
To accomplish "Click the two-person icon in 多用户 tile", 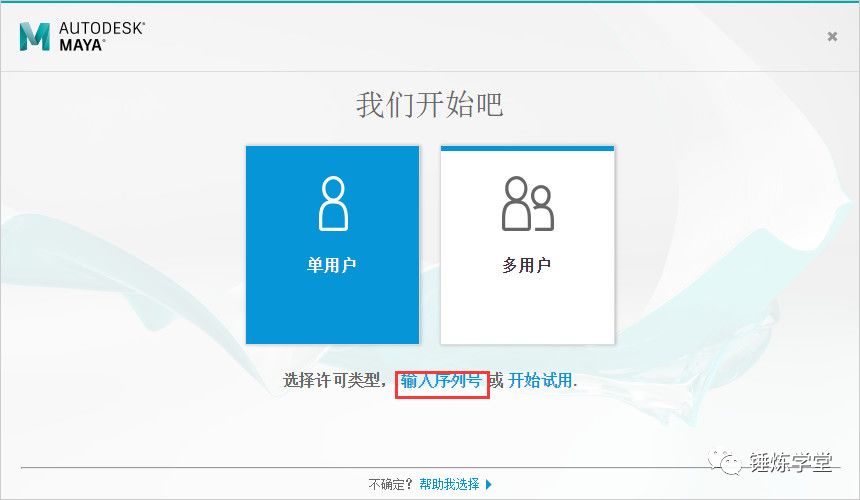I will (527, 204).
